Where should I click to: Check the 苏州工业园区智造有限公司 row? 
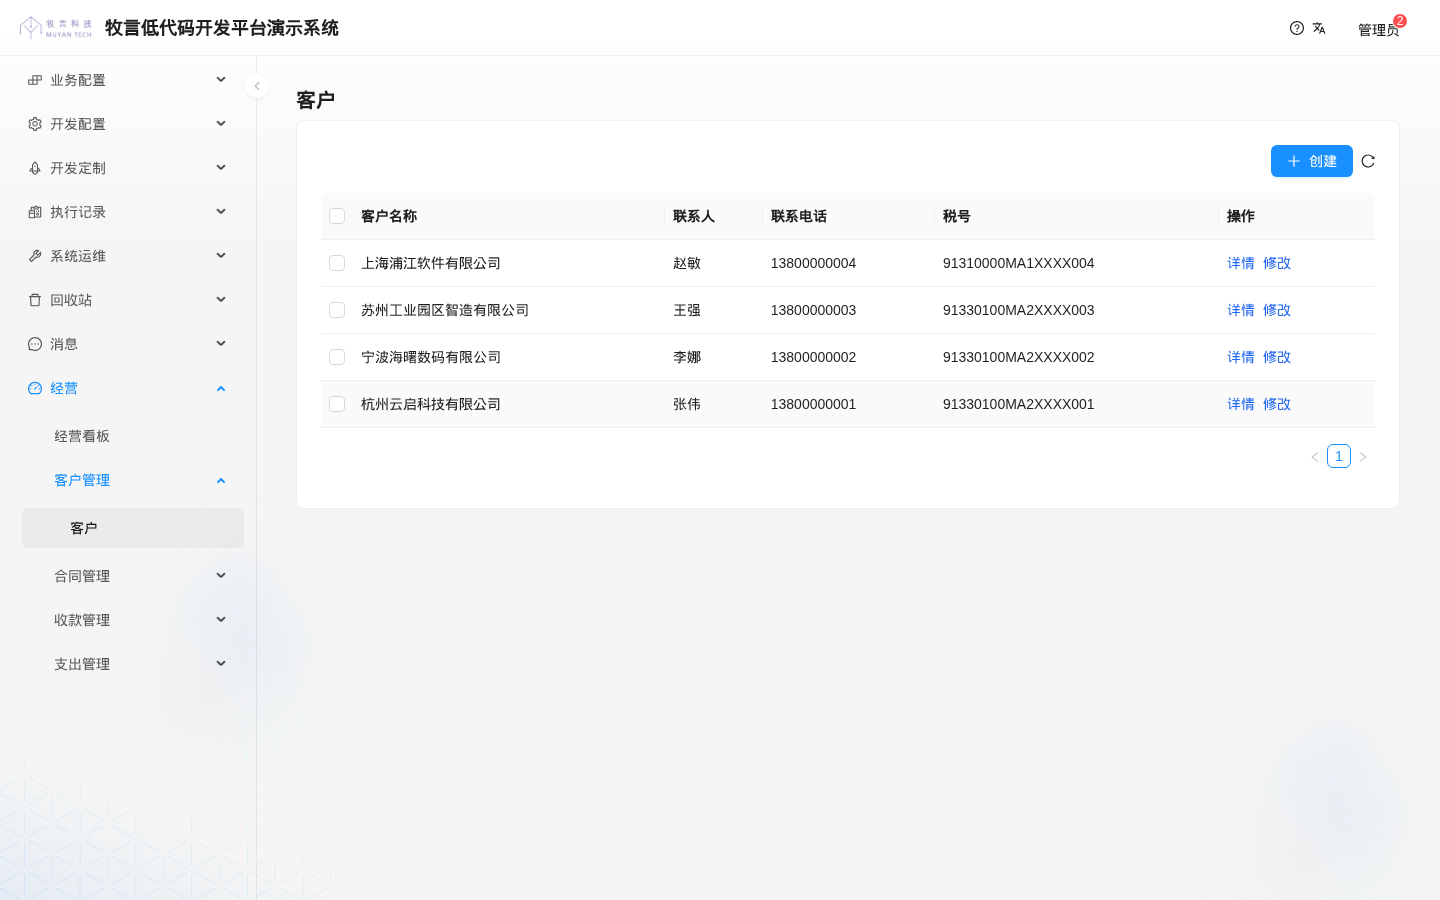tap(337, 310)
